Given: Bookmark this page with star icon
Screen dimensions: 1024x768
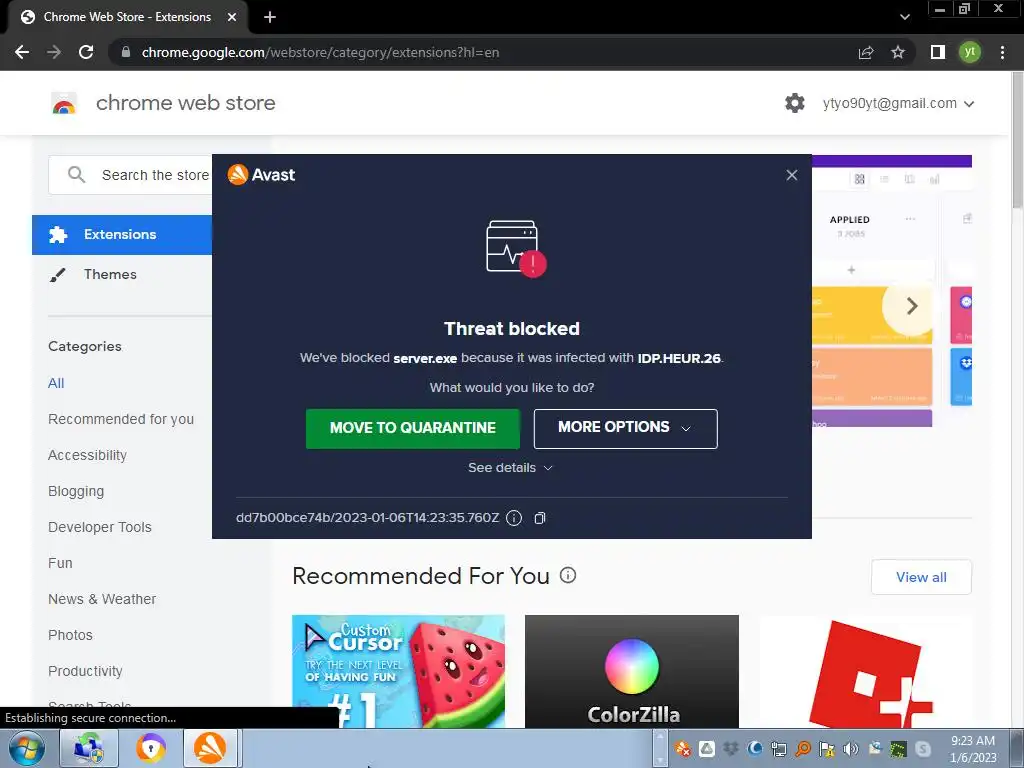Looking at the screenshot, I should coord(898,52).
